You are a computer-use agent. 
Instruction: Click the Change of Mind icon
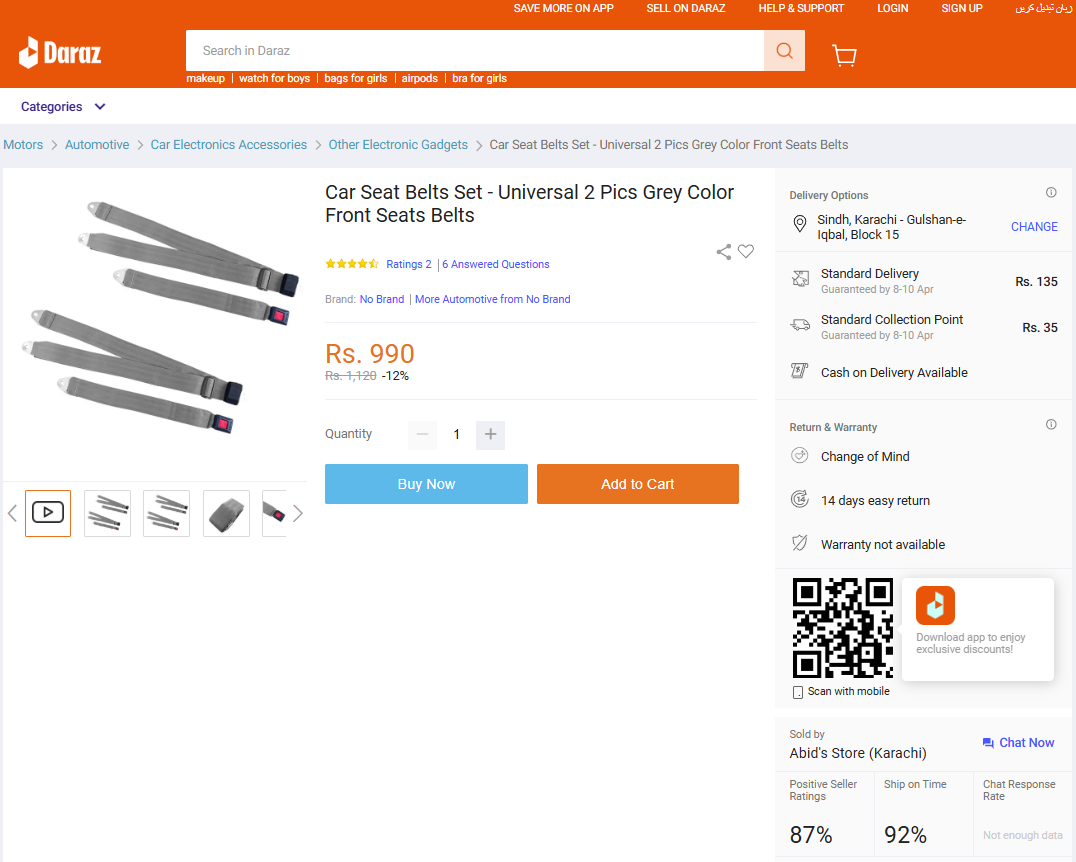tap(799, 455)
